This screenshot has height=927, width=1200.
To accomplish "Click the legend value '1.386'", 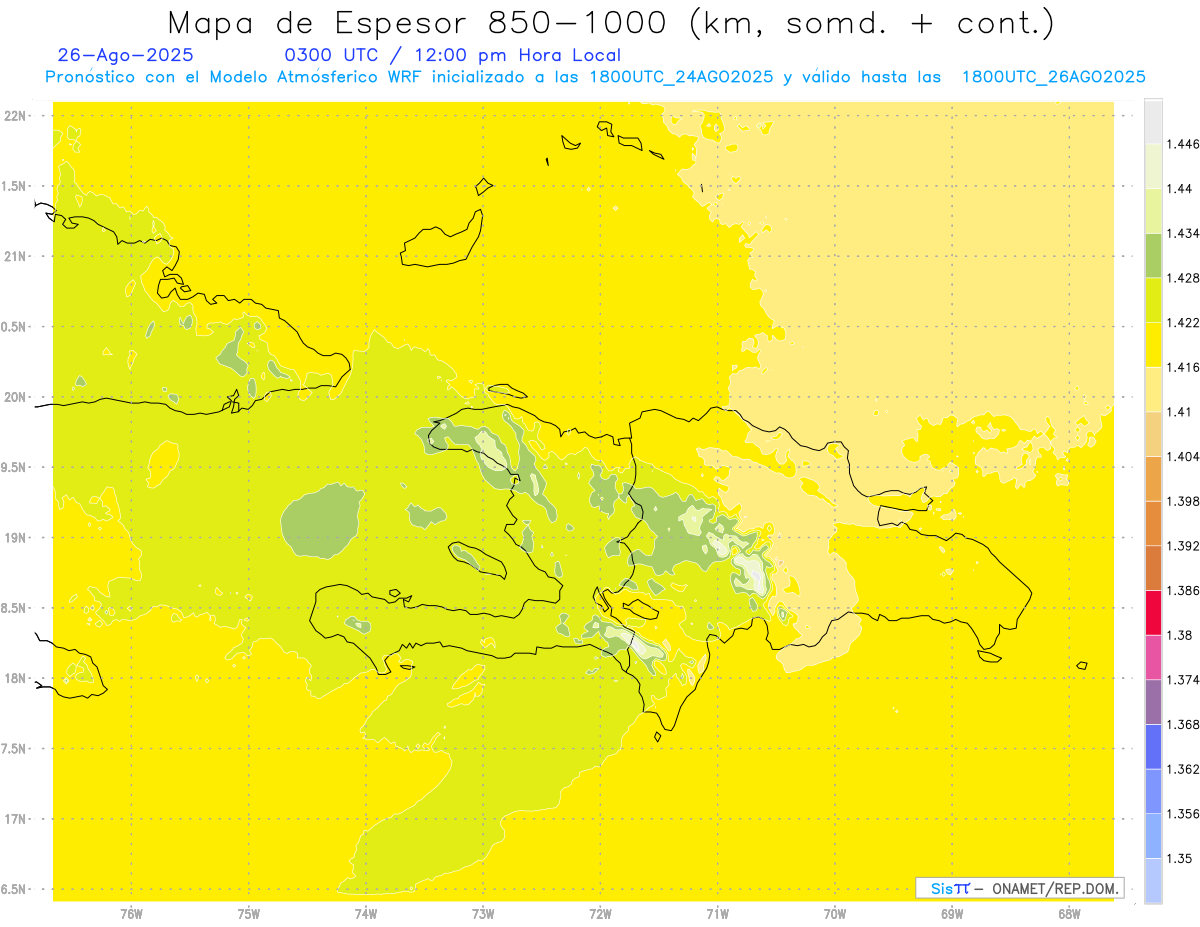I will [1183, 591].
